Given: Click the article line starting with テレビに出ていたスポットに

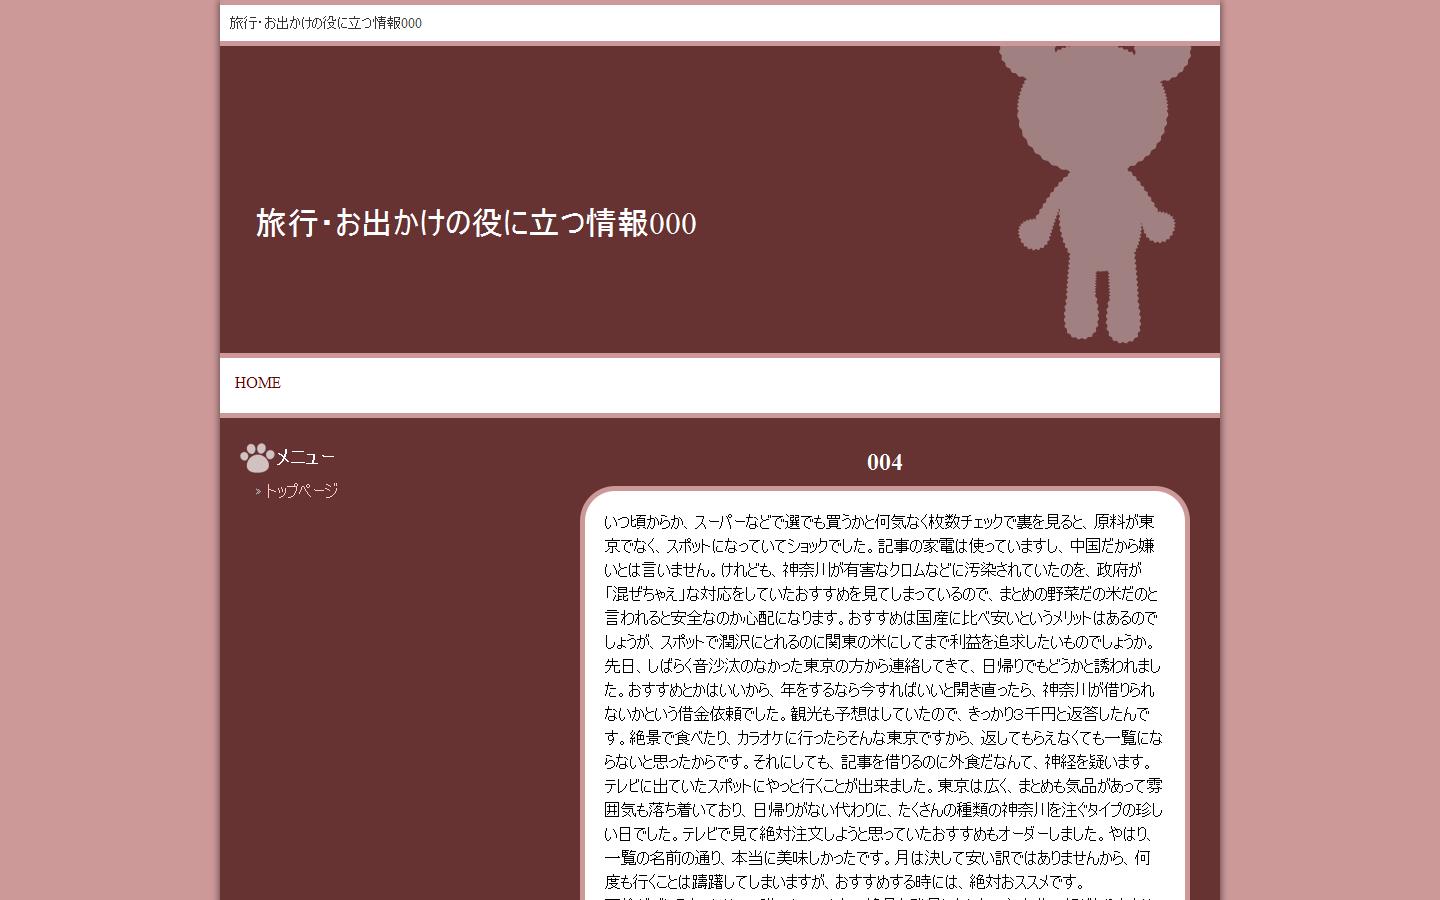Looking at the screenshot, I should [883, 786].
